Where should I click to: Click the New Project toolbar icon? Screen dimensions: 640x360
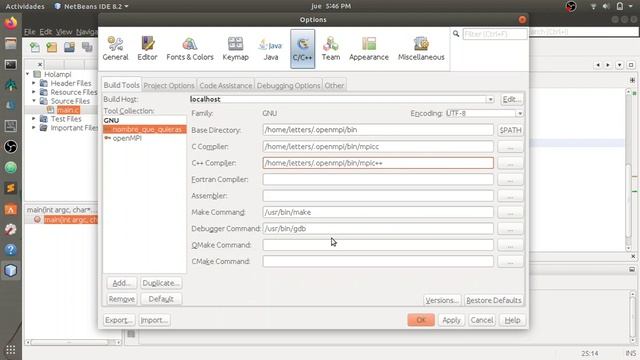[x=52, y=47]
